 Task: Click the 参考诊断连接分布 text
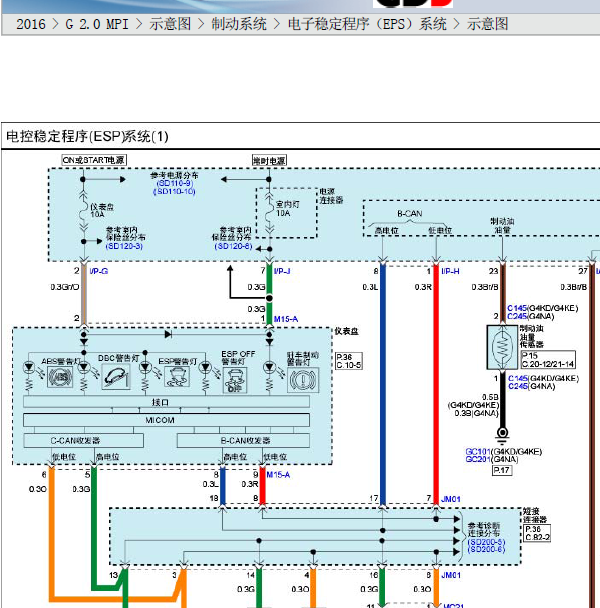484,529
